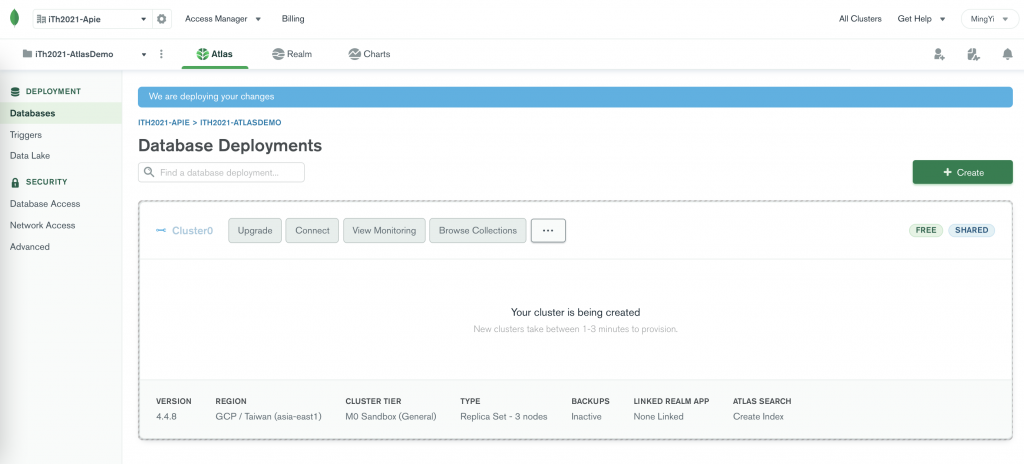Screen dimensions: 1024x464
Task: Click the deploying changes banner
Action: point(575,97)
